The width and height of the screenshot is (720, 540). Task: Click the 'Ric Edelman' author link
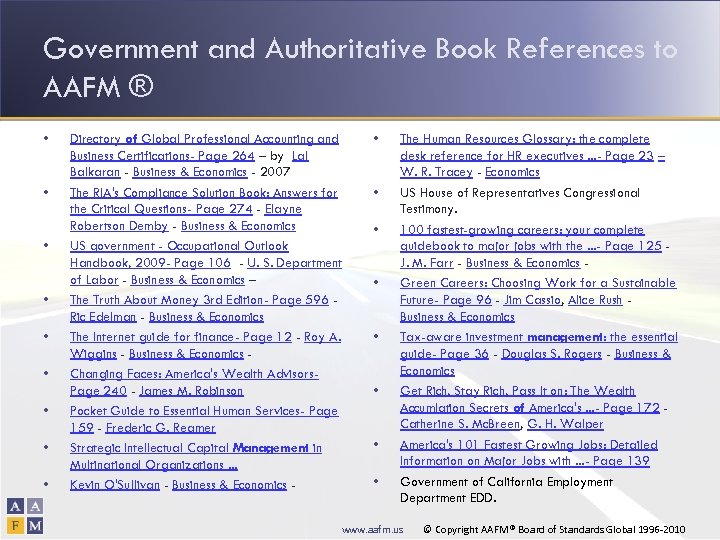pos(103,317)
